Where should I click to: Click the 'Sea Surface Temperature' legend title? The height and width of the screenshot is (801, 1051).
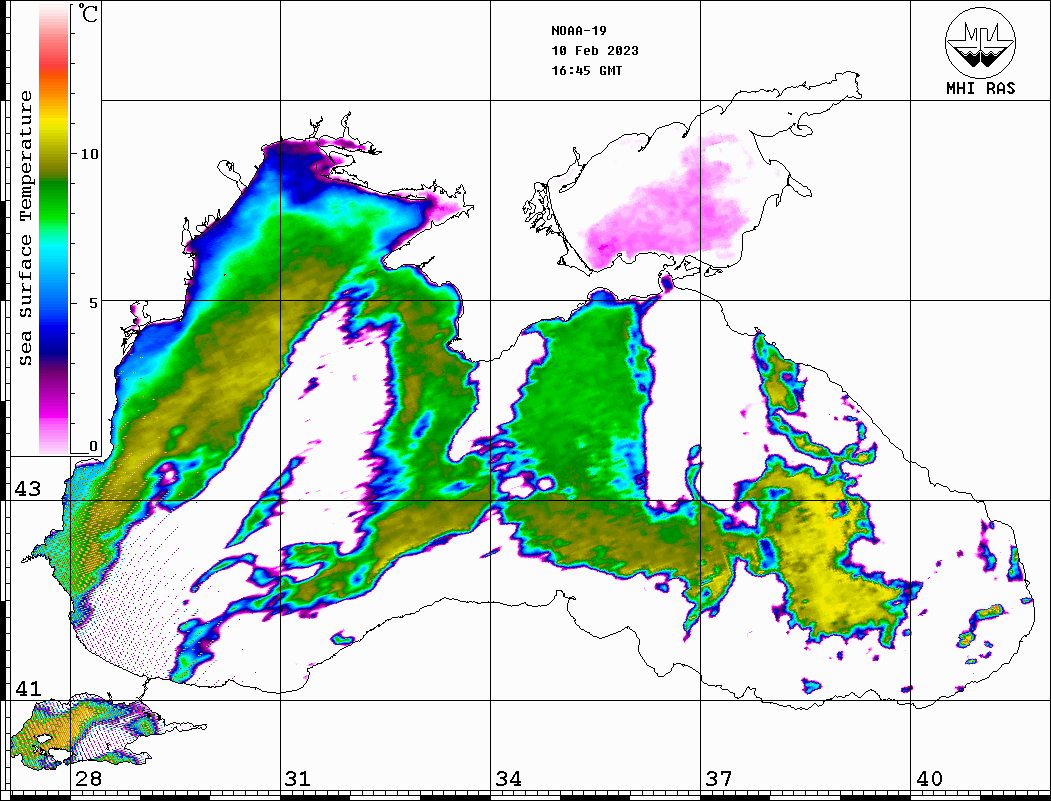coord(25,228)
